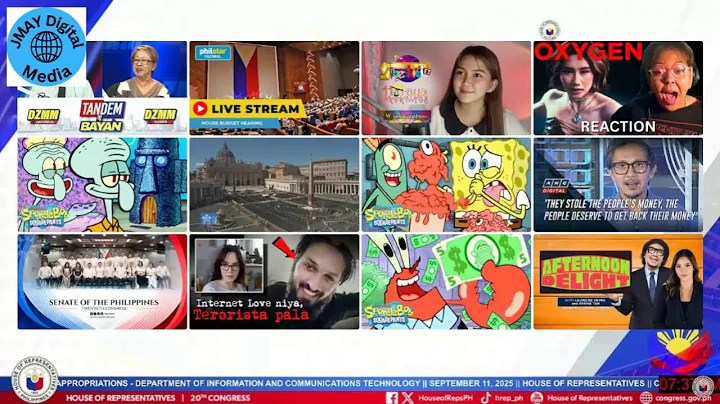Select the video of girl in white collar
Image resolution: width=720 pixels, height=404 pixels.
coord(446,88)
